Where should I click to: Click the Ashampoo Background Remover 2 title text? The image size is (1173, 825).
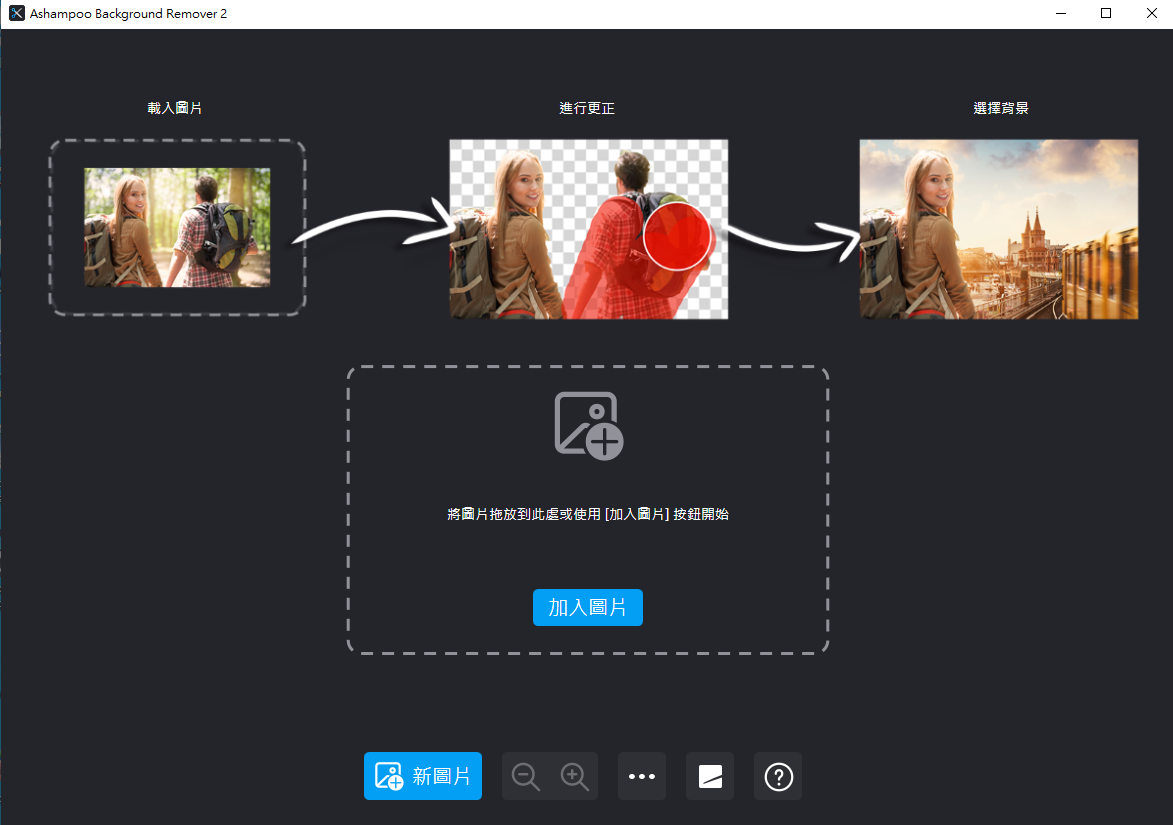pyautogui.click(x=128, y=13)
